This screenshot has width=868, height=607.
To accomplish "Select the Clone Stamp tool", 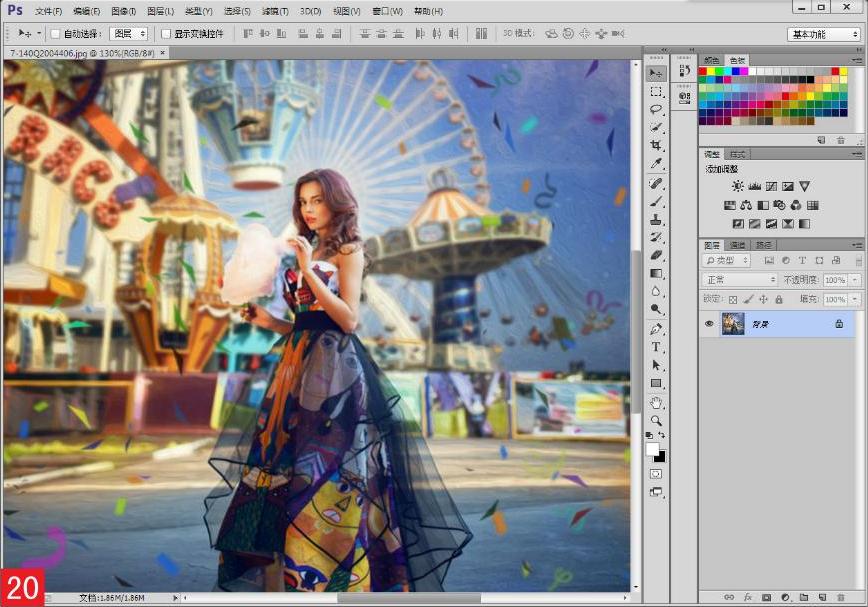I will [656, 220].
